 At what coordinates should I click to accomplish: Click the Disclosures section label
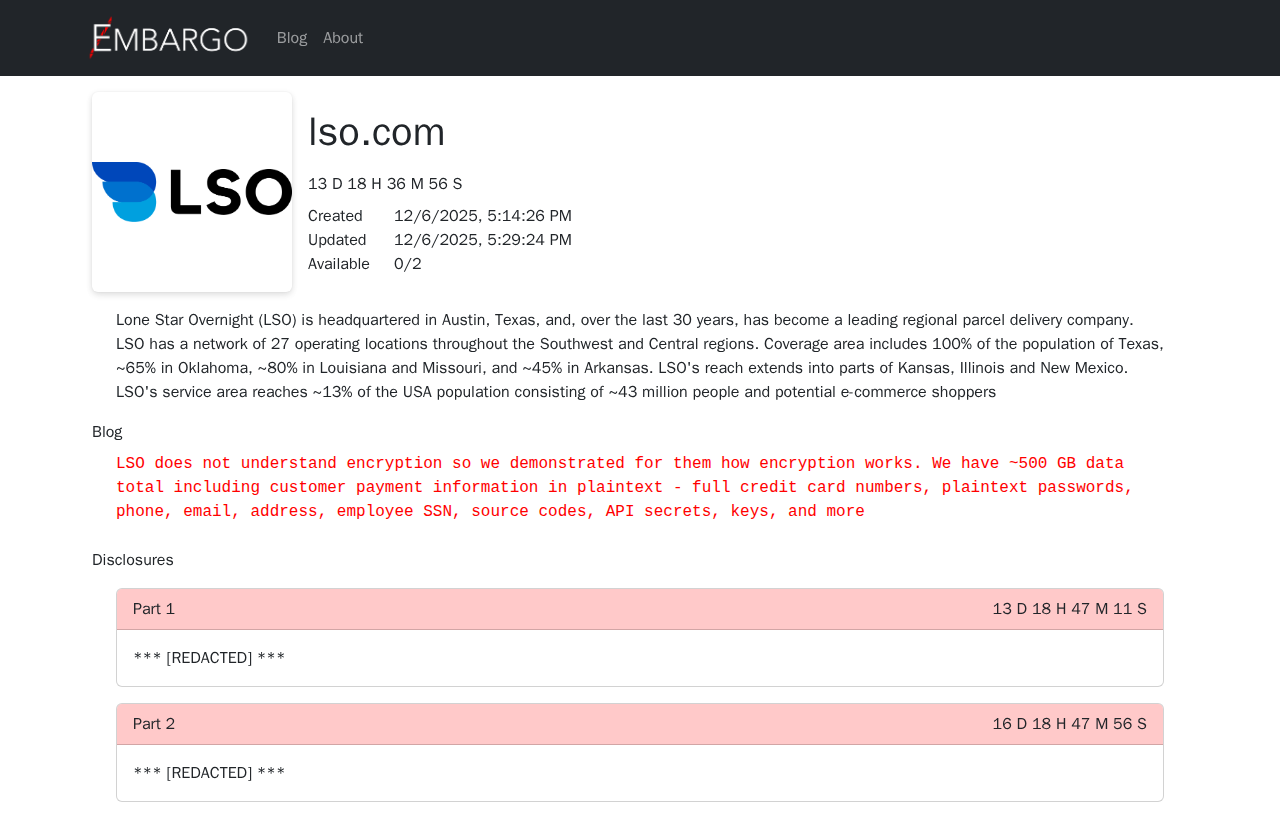pyautogui.click(x=133, y=560)
